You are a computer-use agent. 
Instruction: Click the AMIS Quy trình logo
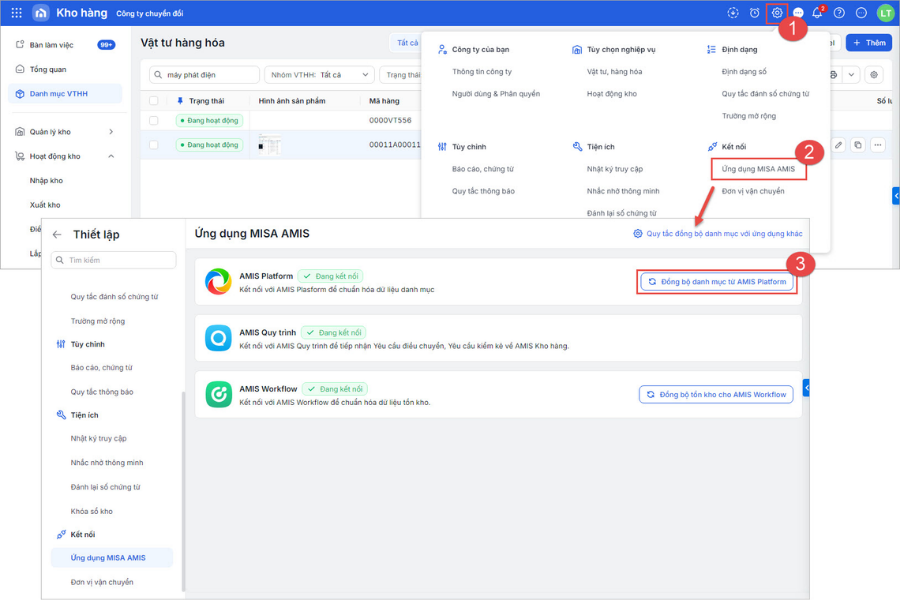[x=218, y=338]
